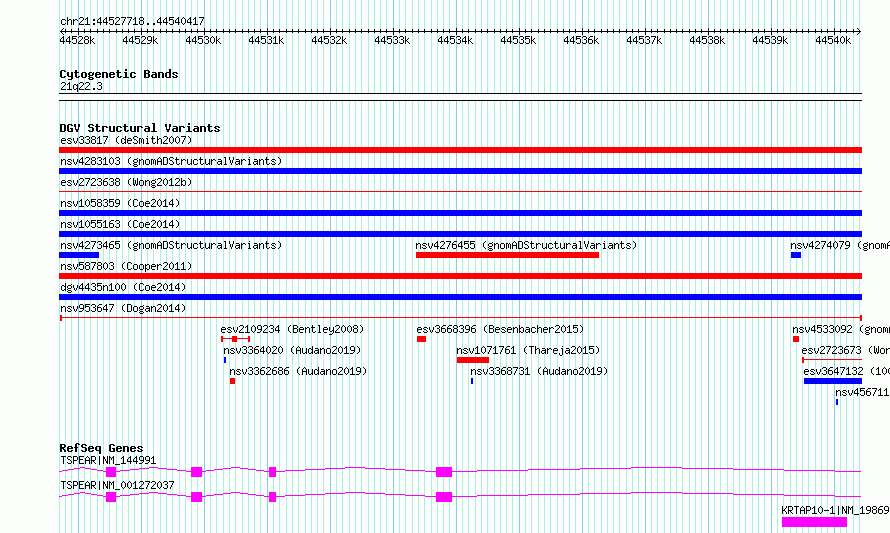Select the RefSeq Genes track heading
This screenshot has height=533, width=890.
click(x=101, y=448)
